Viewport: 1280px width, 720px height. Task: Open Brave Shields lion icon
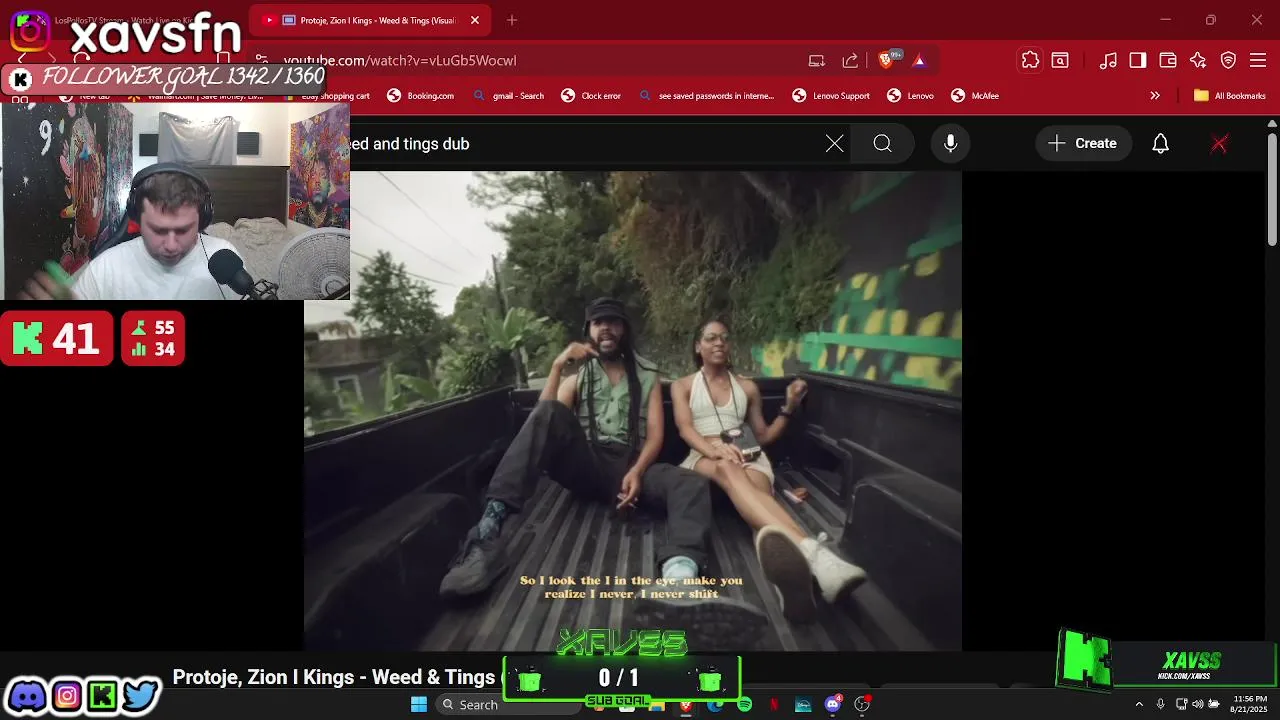[x=885, y=61]
